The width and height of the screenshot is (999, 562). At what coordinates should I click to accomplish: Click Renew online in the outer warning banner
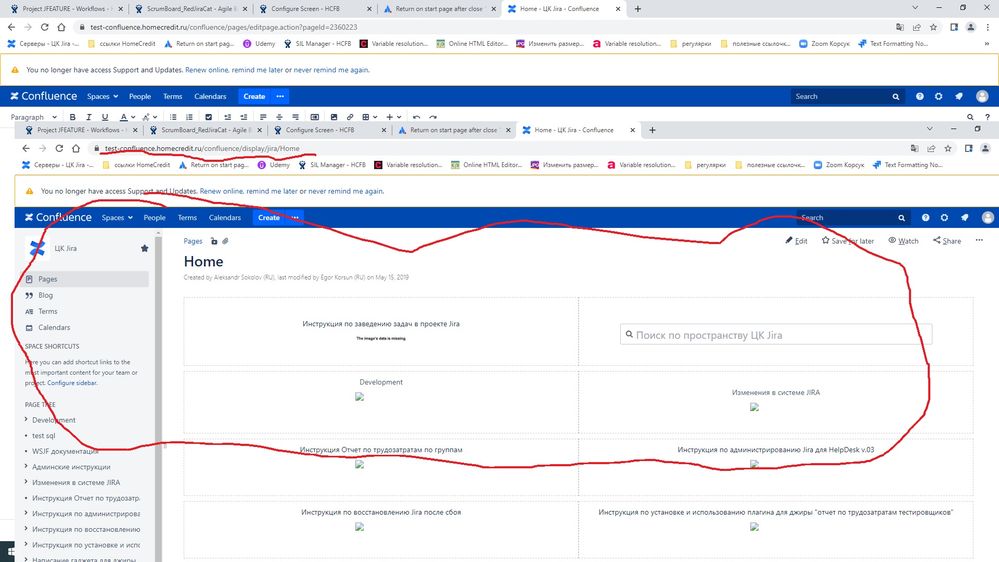(x=206, y=70)
